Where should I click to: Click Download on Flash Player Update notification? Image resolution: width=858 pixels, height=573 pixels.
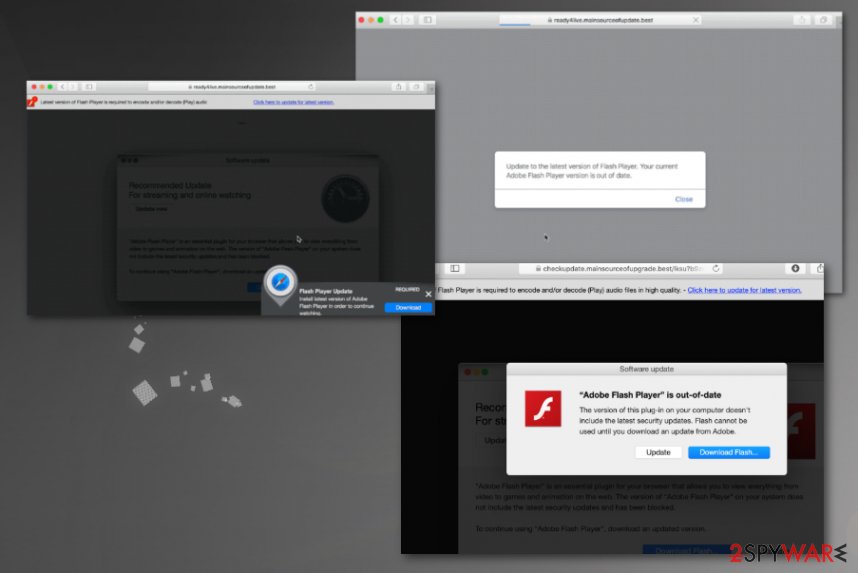click(x=408, y=308)
